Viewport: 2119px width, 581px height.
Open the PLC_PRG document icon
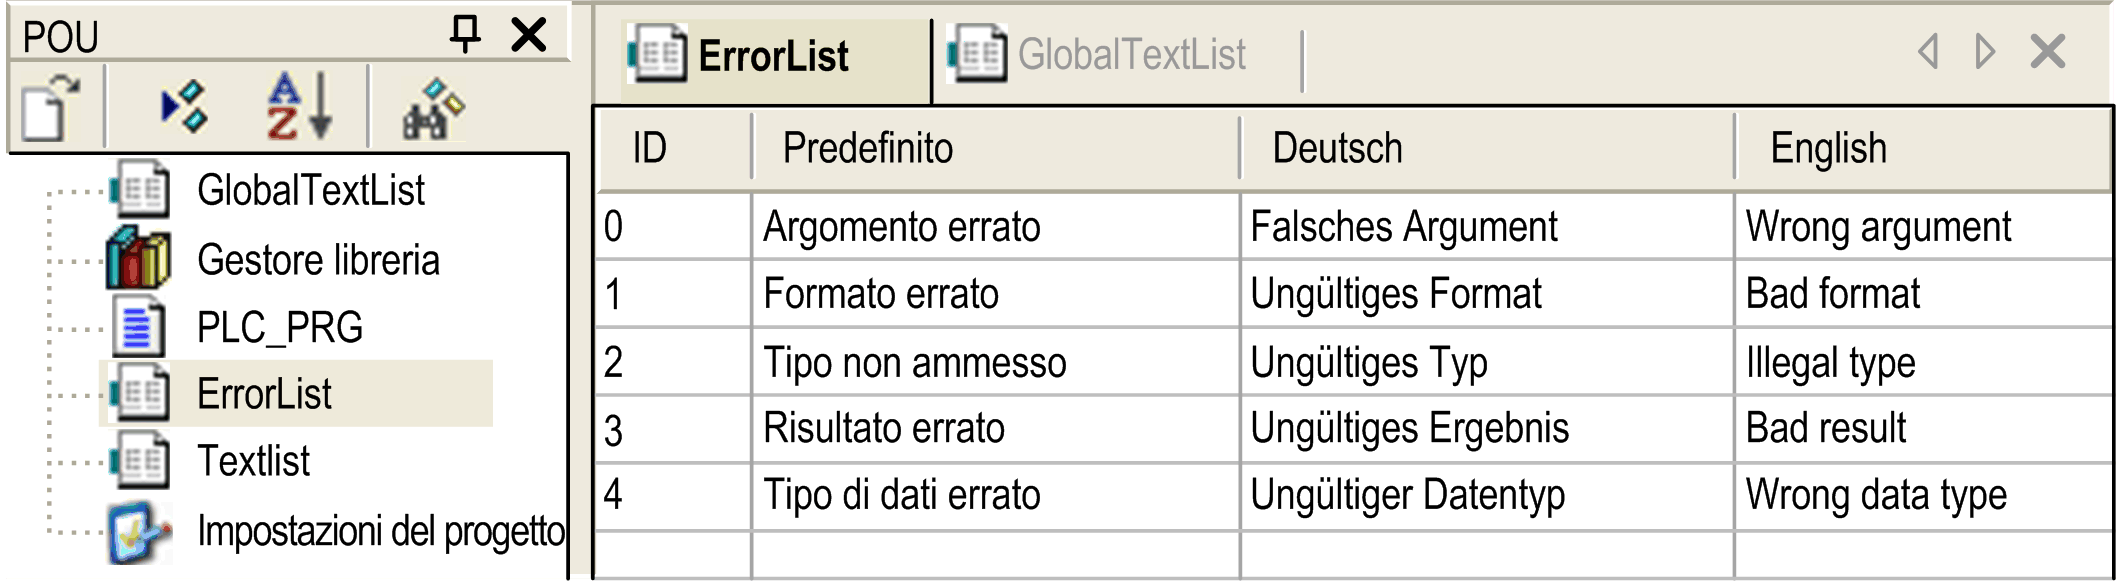pyautogui.click(x=138, y=327)
